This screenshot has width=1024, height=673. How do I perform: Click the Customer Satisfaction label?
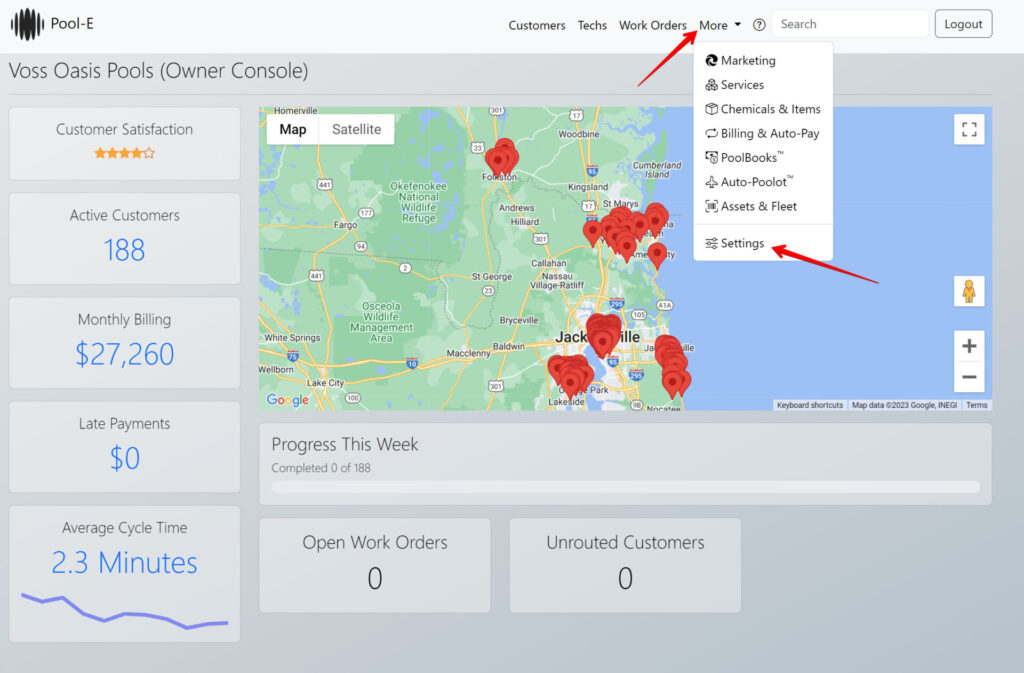click(x=124, y=129)
